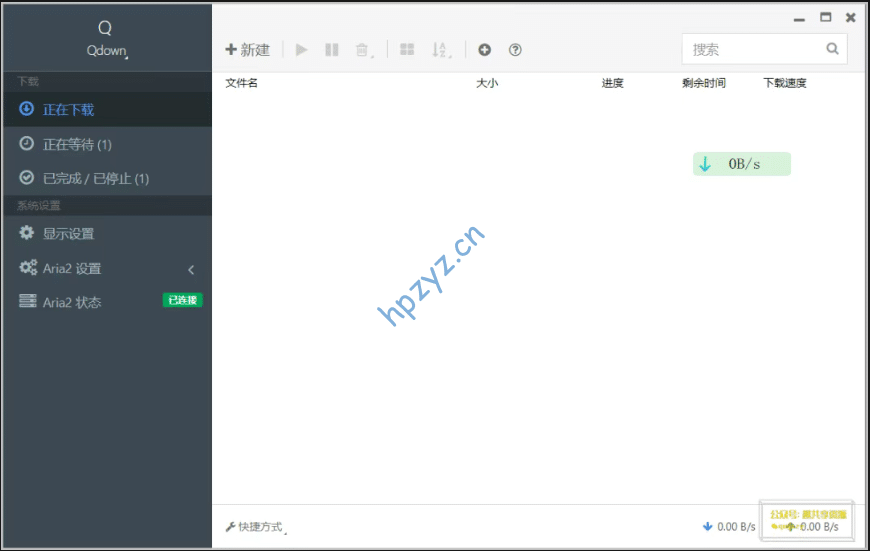Open the 快捷方式 shortcuts menu
Screen dimensions: 870x551
(254, 527)
